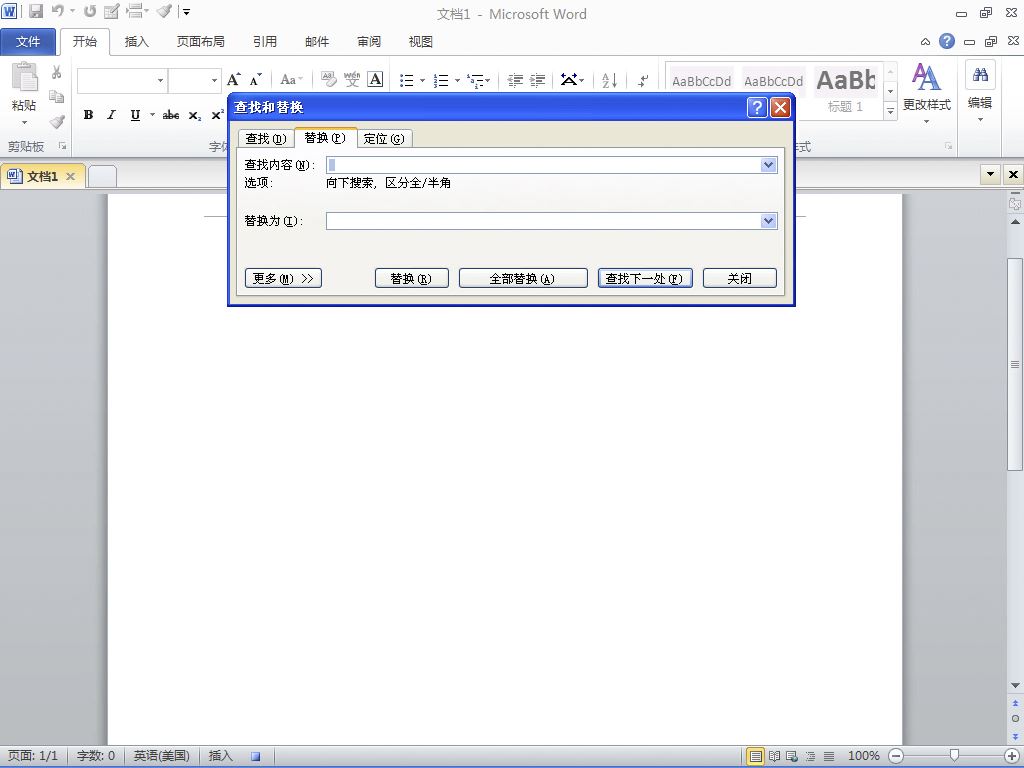Switch to the References (引用) tab
Screen dimensions: 1024x768
click(x=264, y=42)
